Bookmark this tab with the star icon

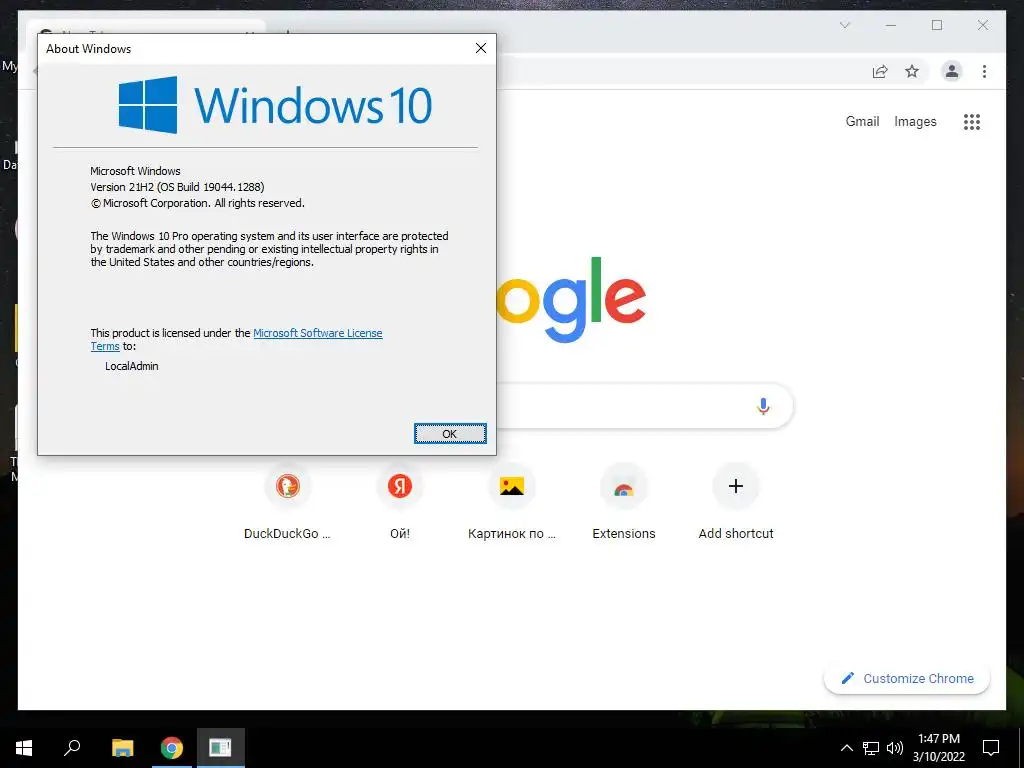point(912,71)
